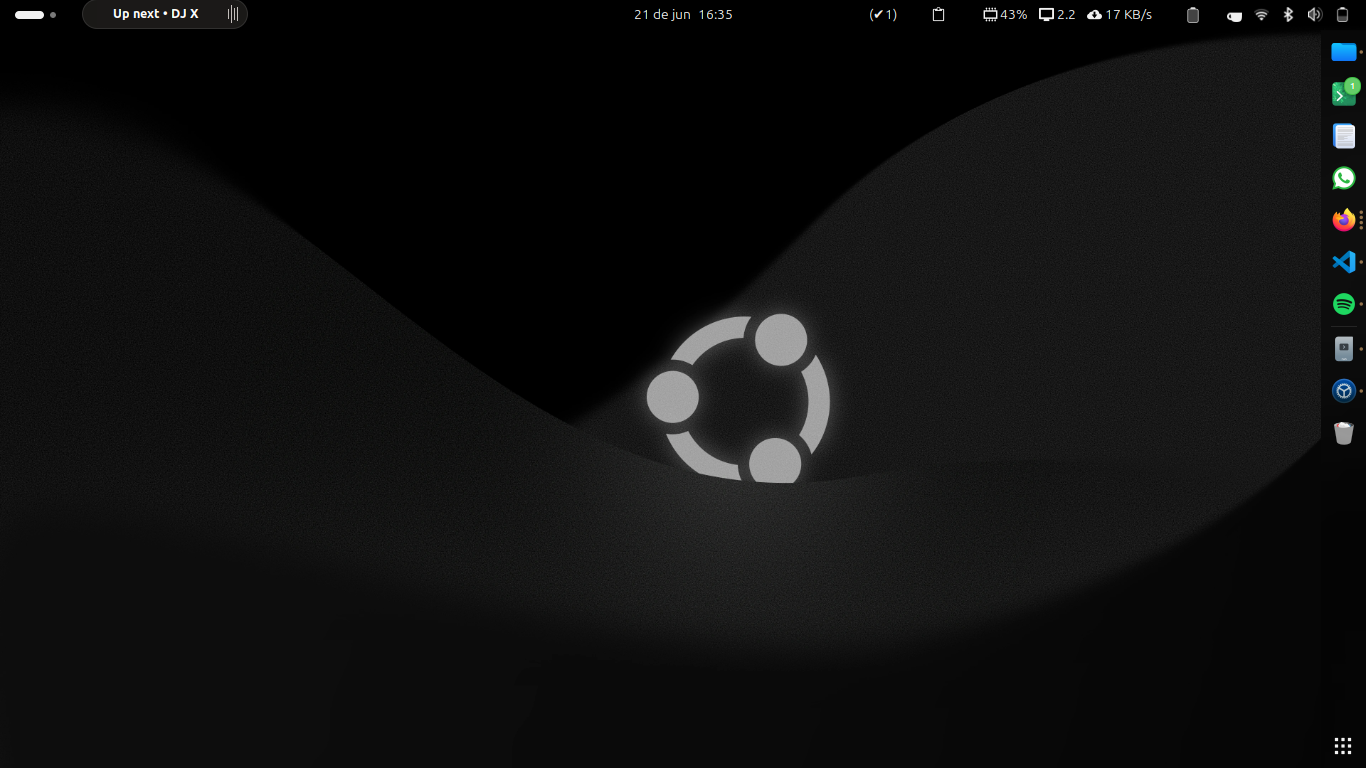Open WhatsApp from the dock
Image resolution: width=1366 pixels, height=768 pixels.
1343,178
